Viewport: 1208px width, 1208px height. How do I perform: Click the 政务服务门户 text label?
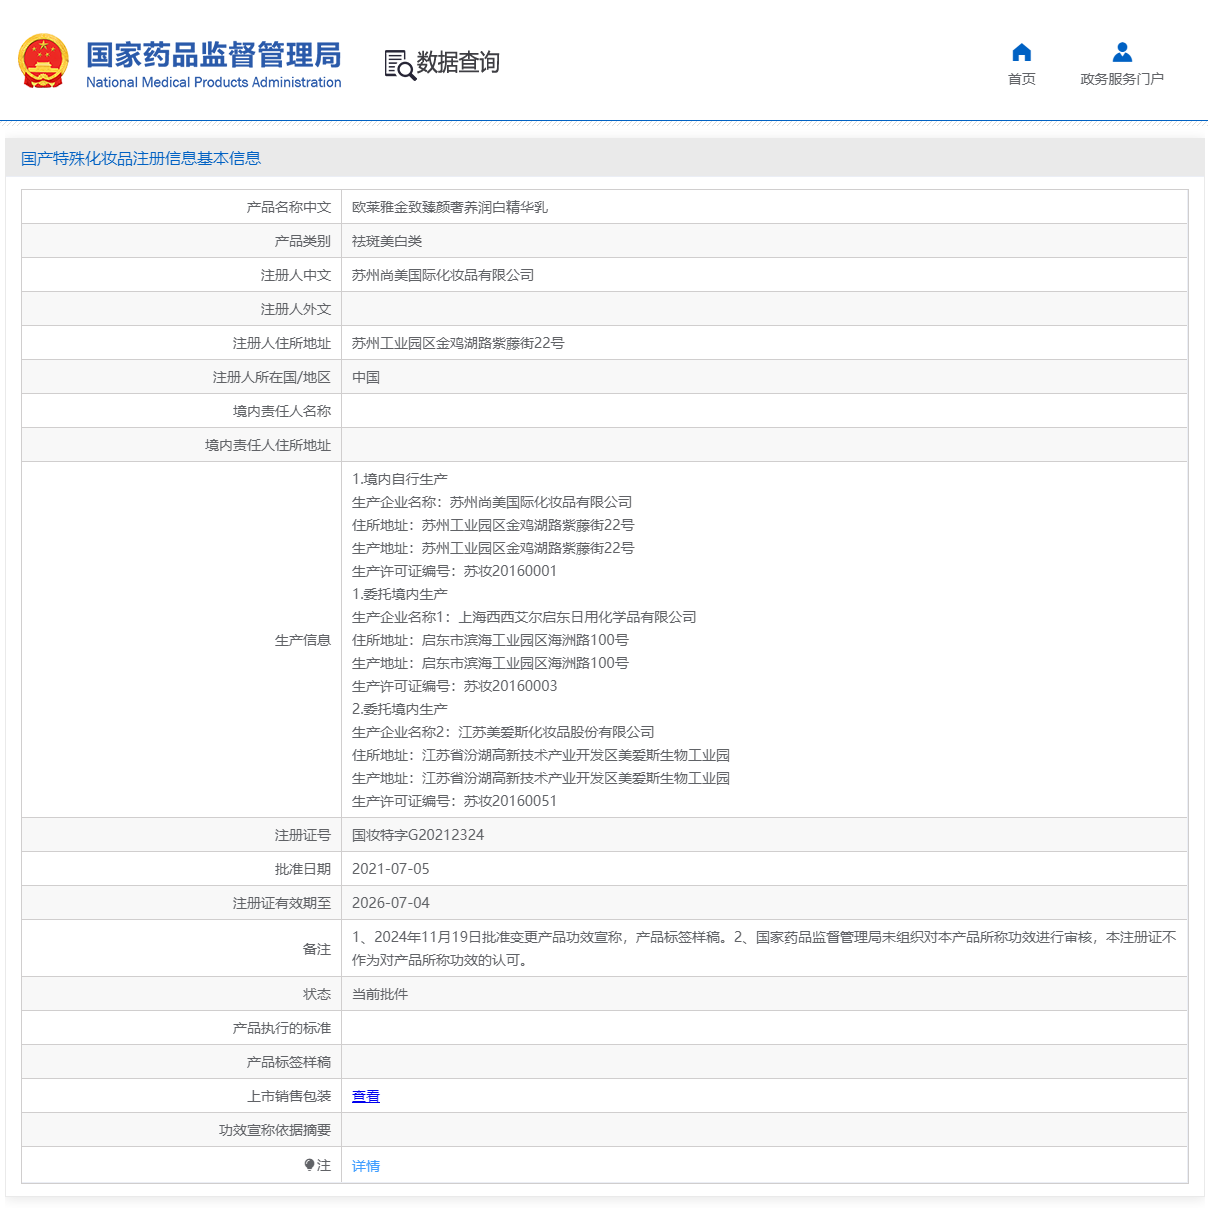[x=1122, y=79]
